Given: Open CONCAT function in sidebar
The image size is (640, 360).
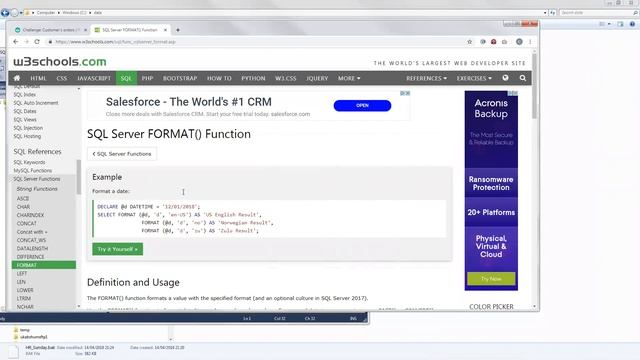Looking at the screenshot, I should coord(27,223).
